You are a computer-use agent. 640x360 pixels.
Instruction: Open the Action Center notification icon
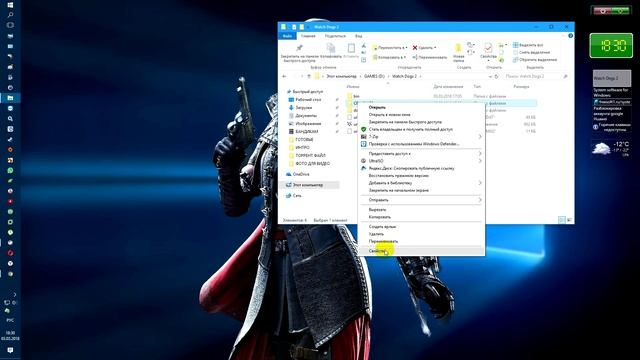[10, 350]
